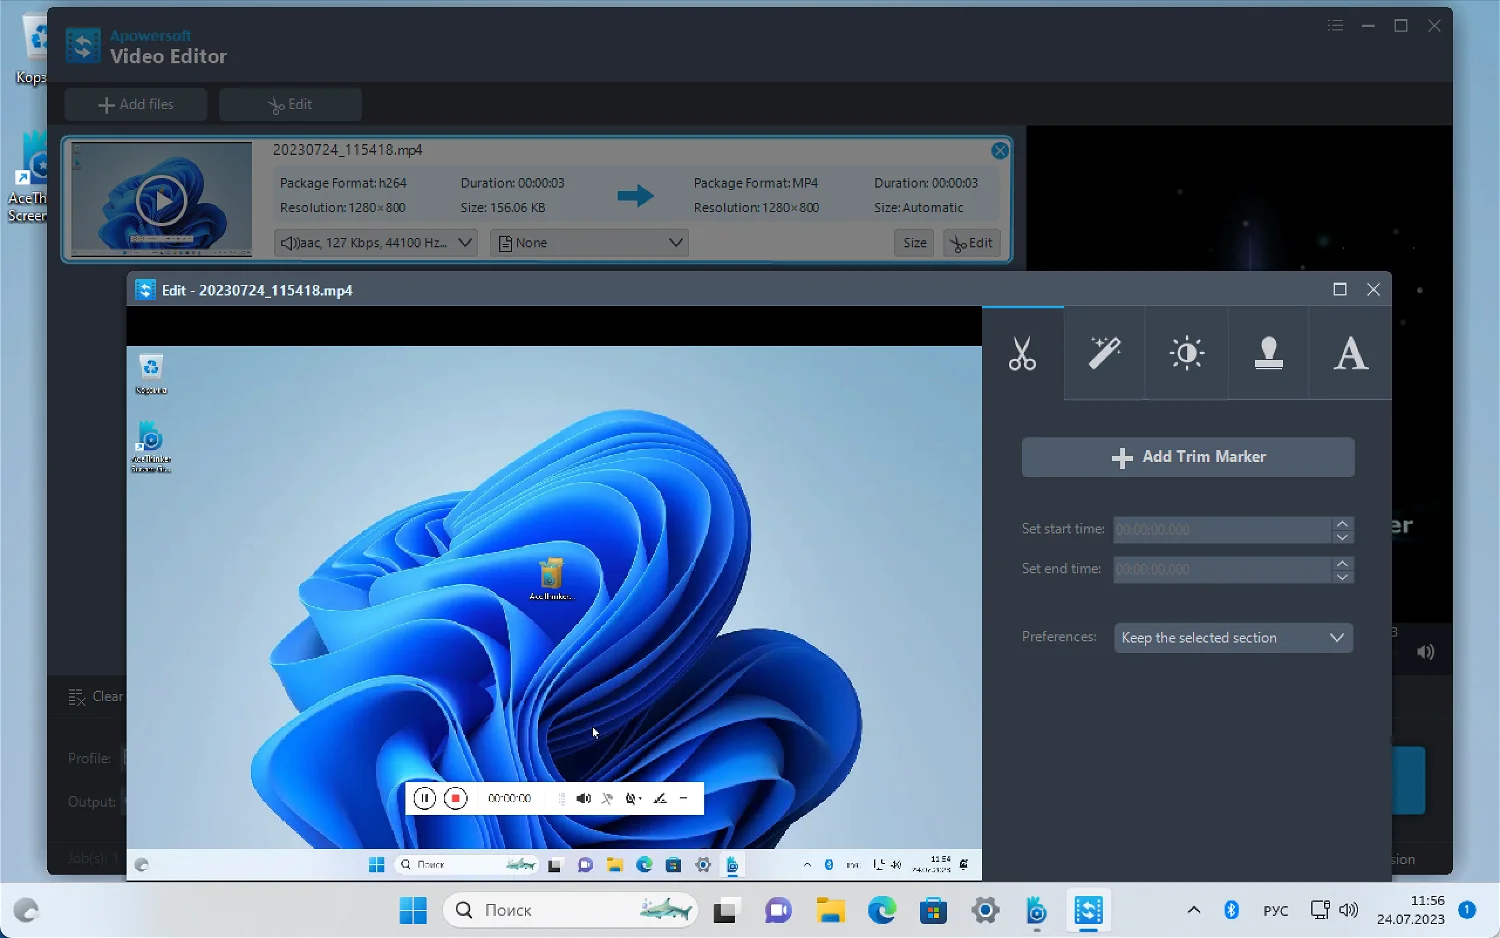
Task: Click Apowersoft Video Editor taskbar icon
Action: pyautogui.click(x=1089, y=910)
